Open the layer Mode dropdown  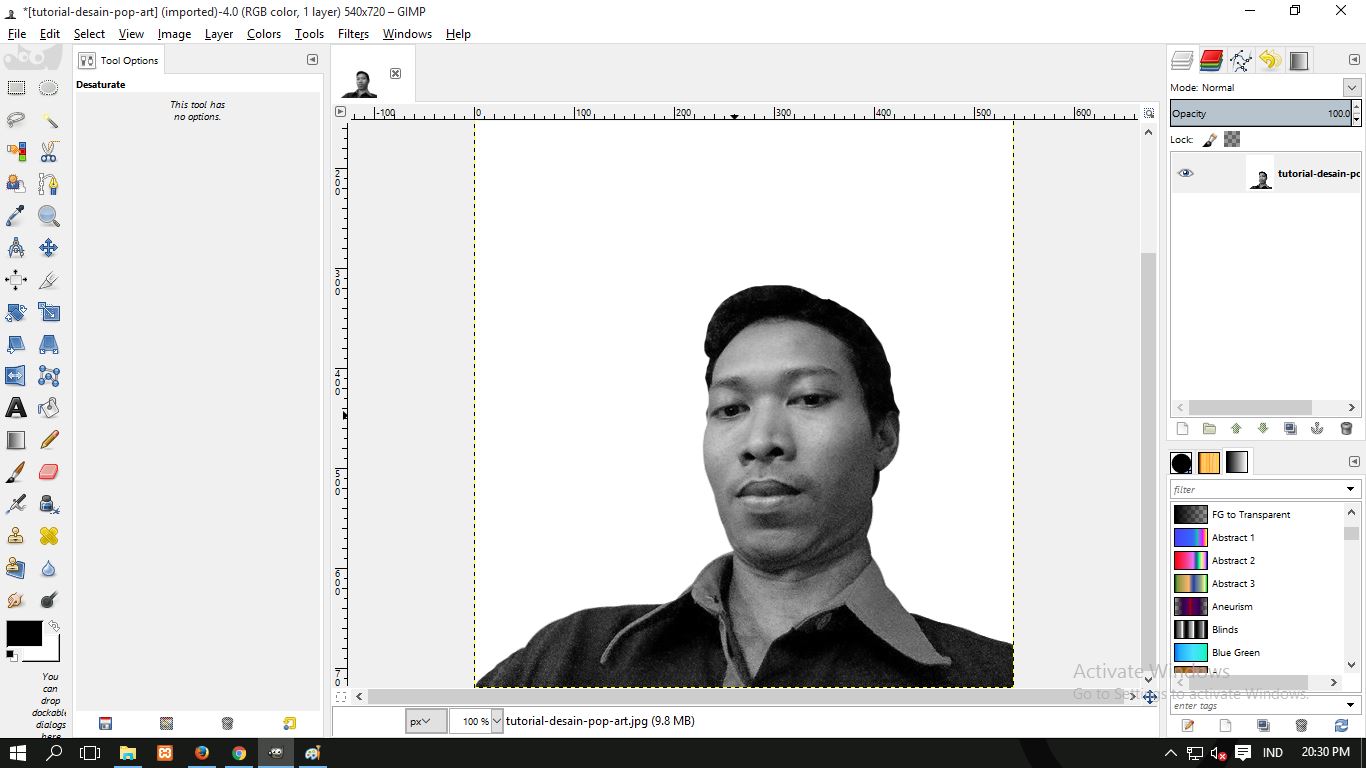(1352, 87)
